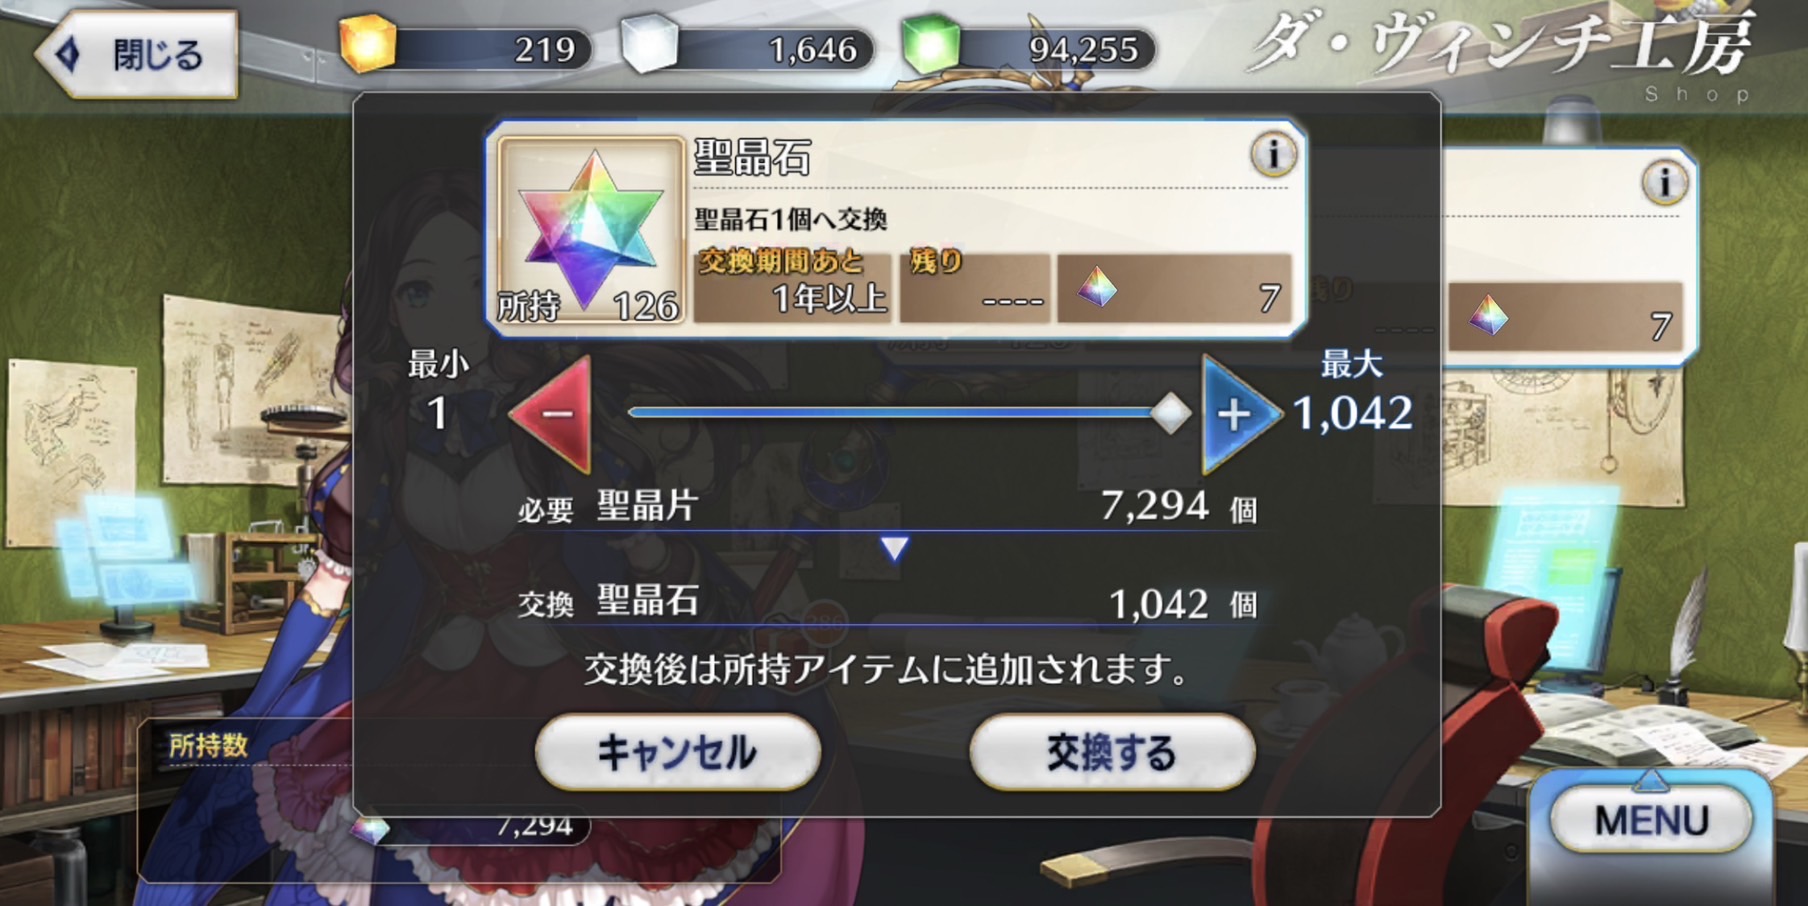Click the small white down-arrow between rows
1808x906 pixels.
click(894, 548)
